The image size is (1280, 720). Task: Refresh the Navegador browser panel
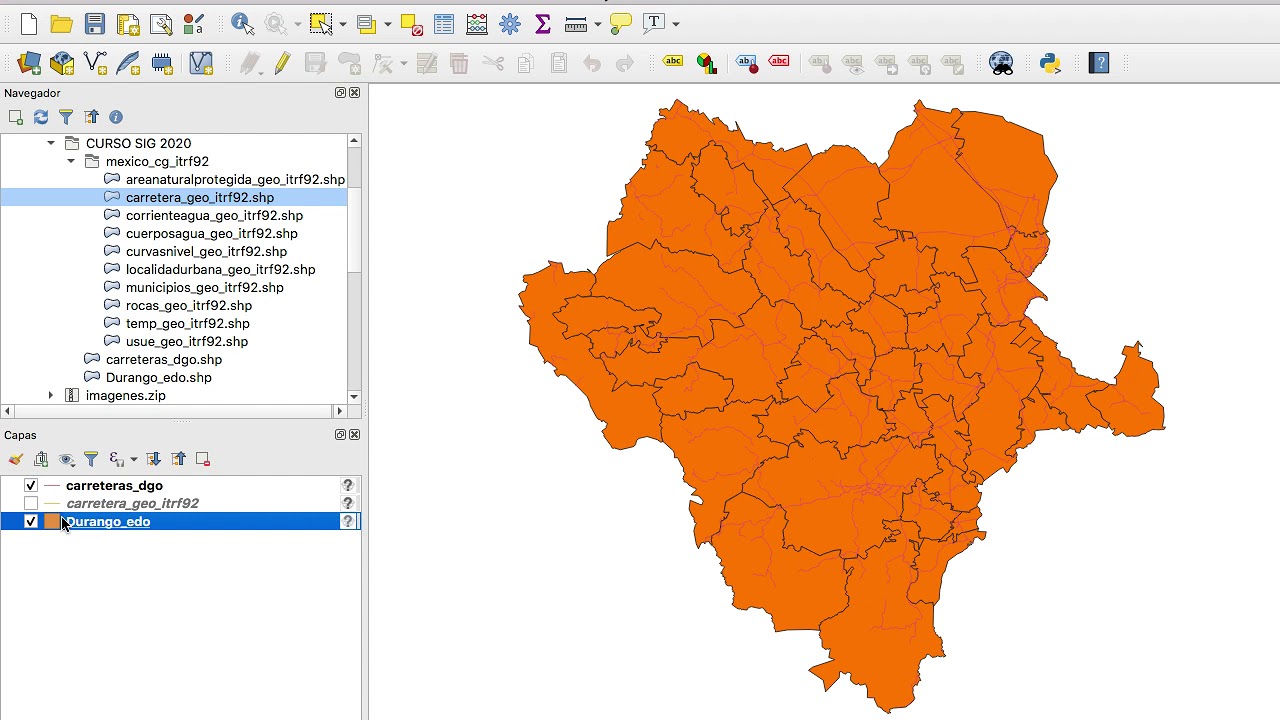[41, 117]
